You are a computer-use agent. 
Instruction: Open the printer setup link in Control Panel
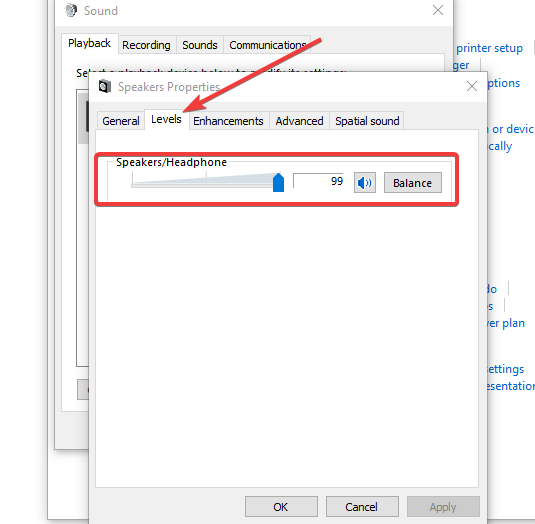pos(489,48)
